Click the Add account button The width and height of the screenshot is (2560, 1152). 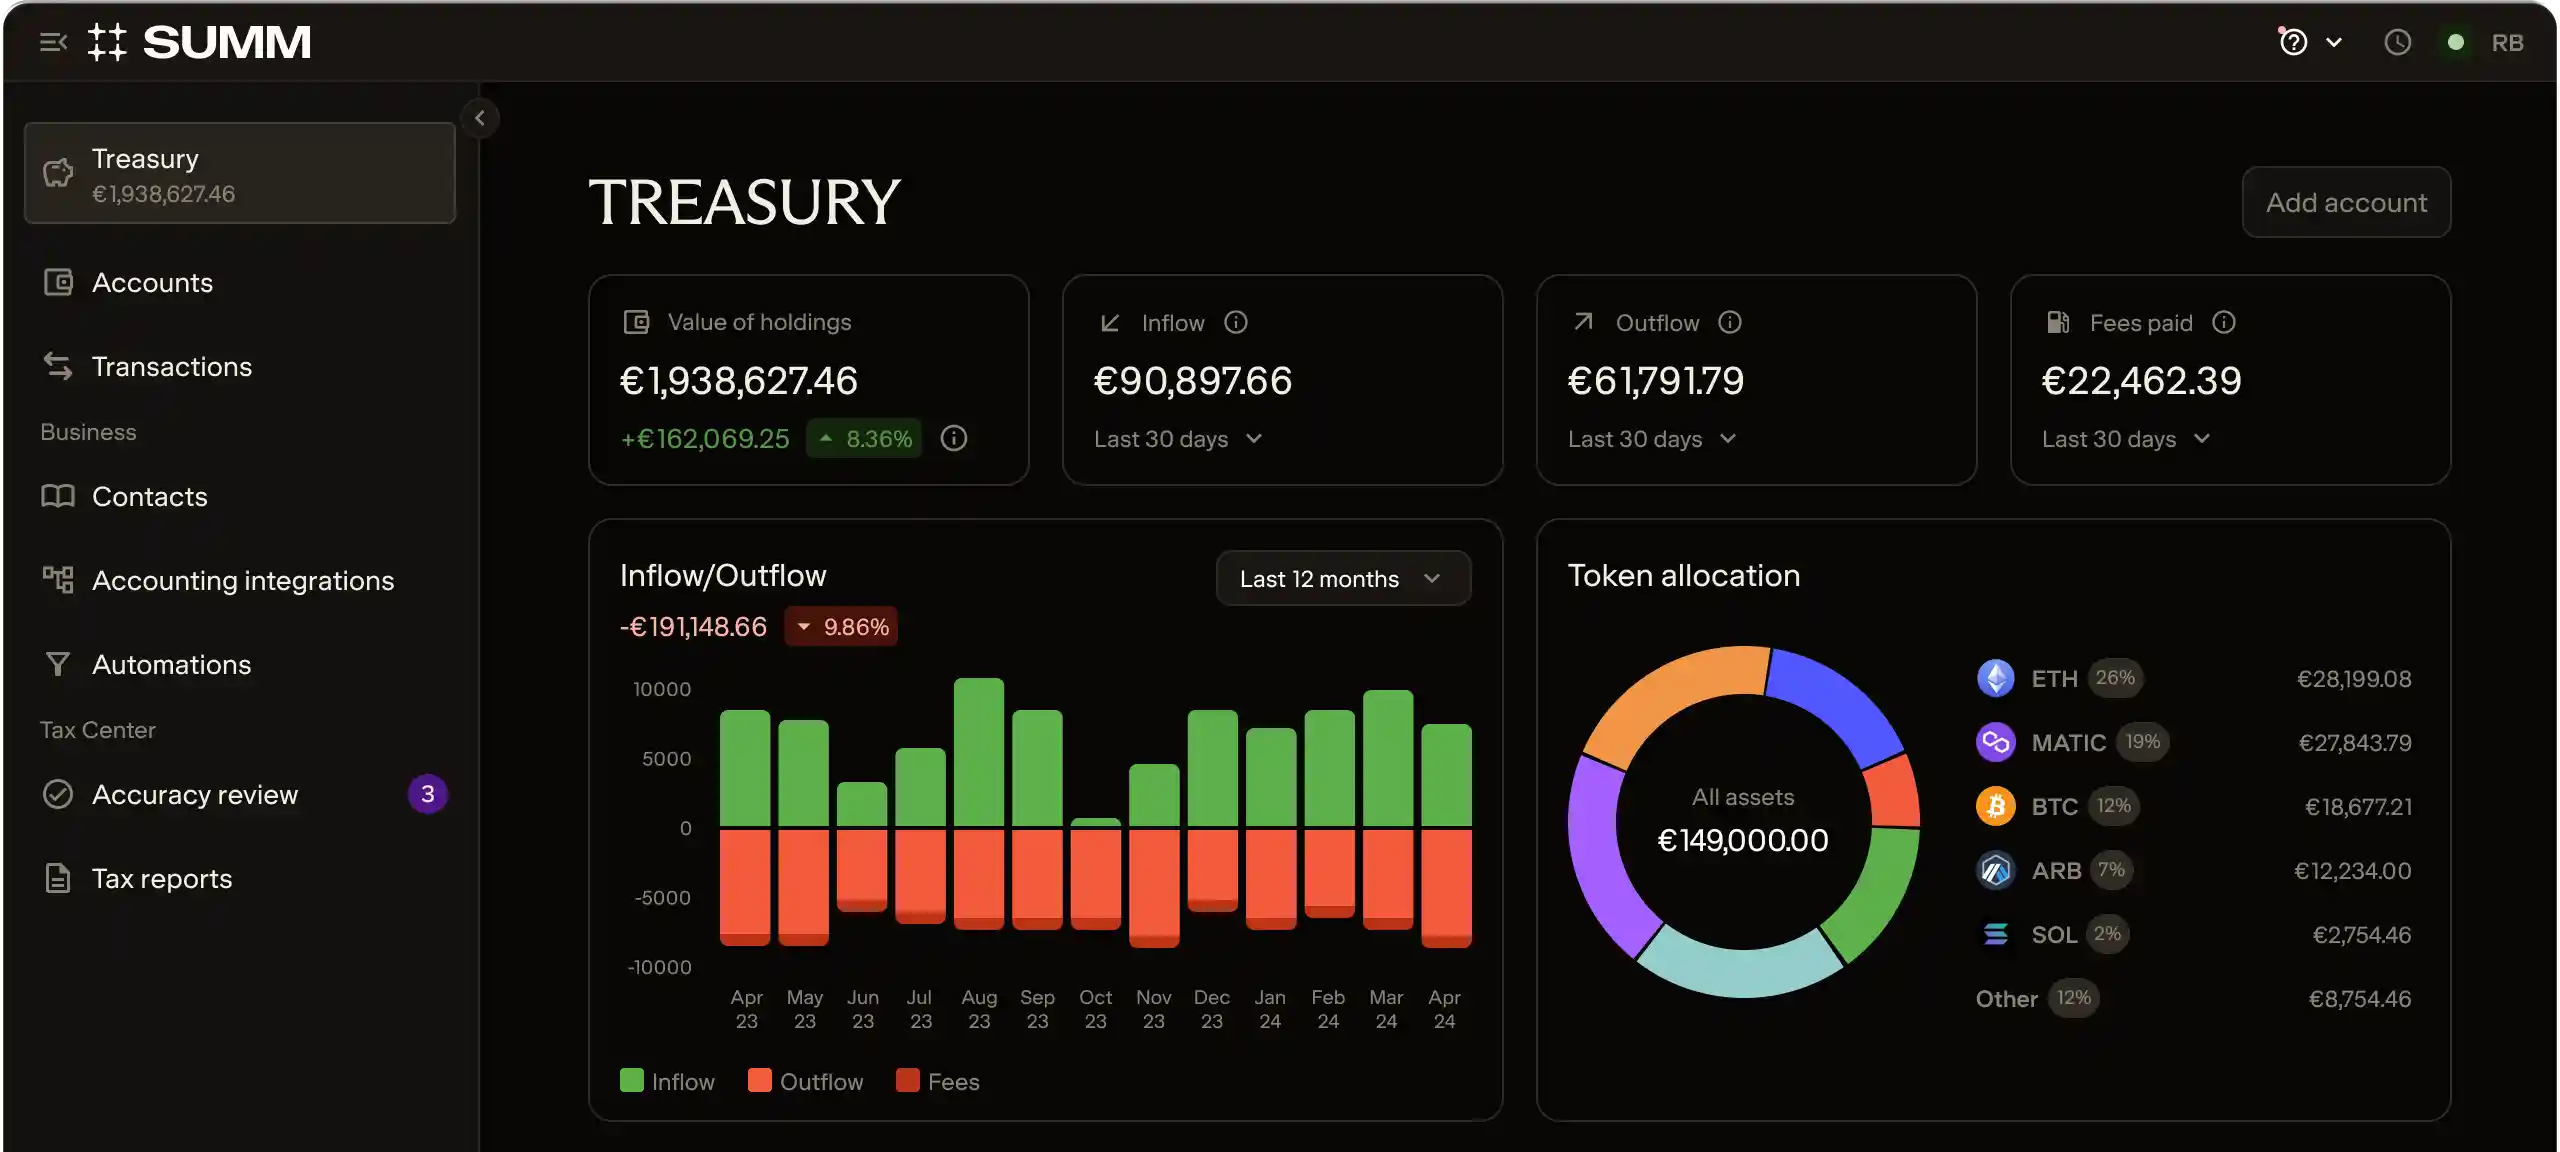(2345, 202)
